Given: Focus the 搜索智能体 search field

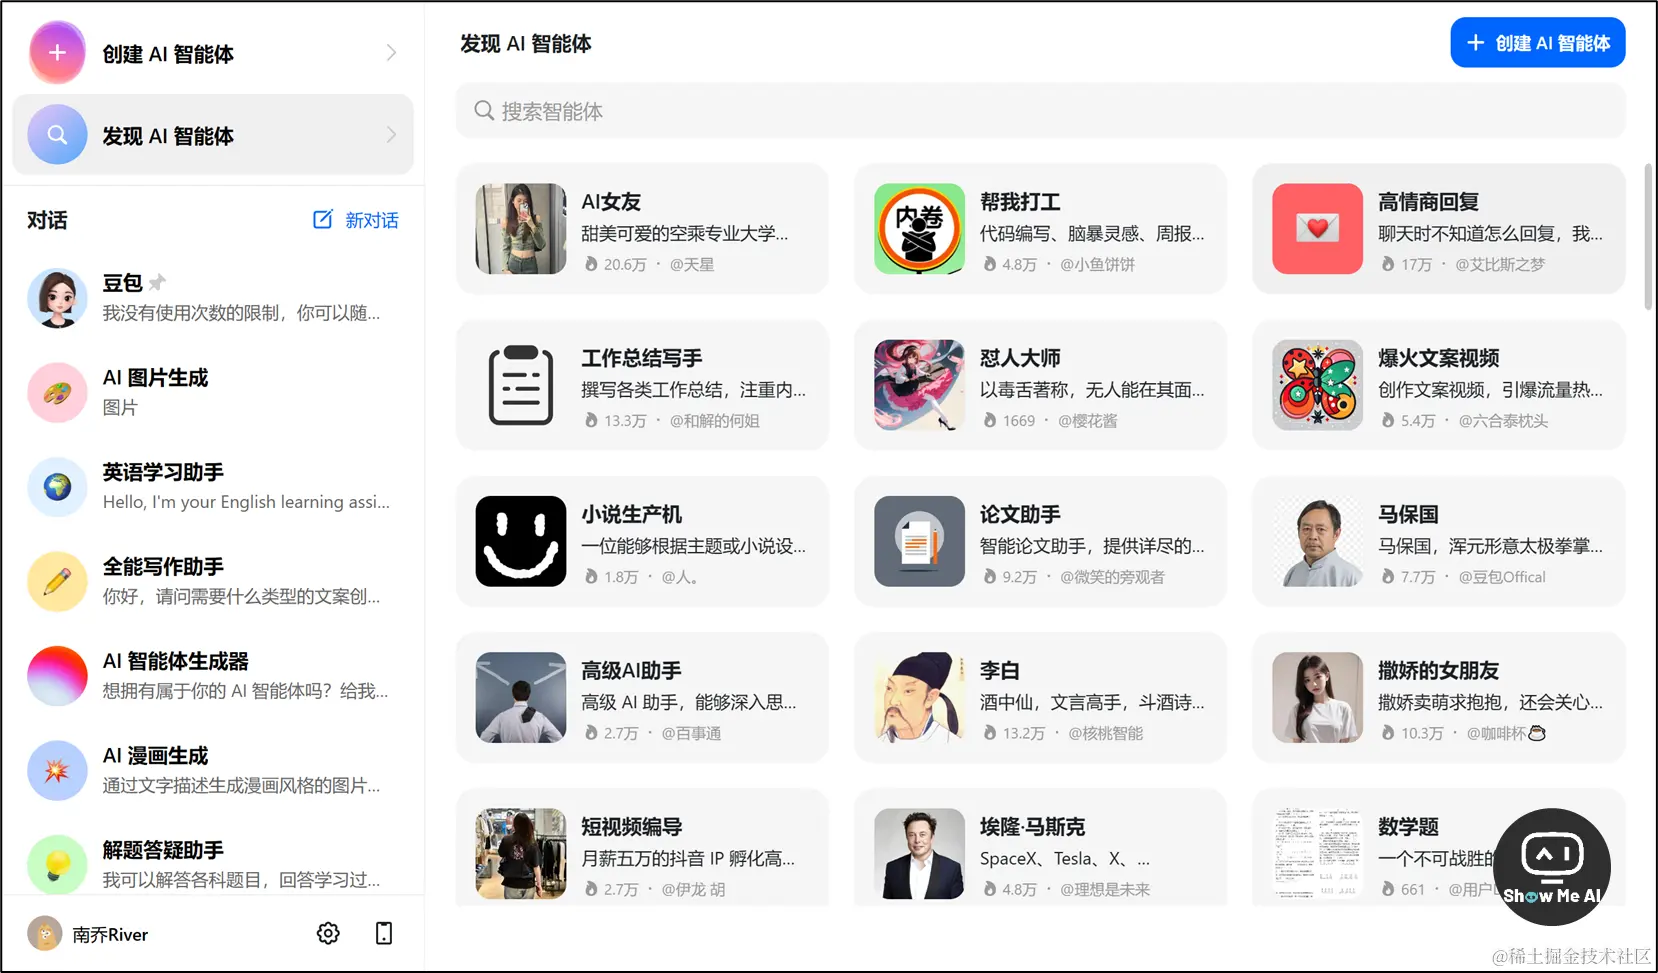Looking at the screenshot, I should pyautogui.click(x=1040, y=111).
